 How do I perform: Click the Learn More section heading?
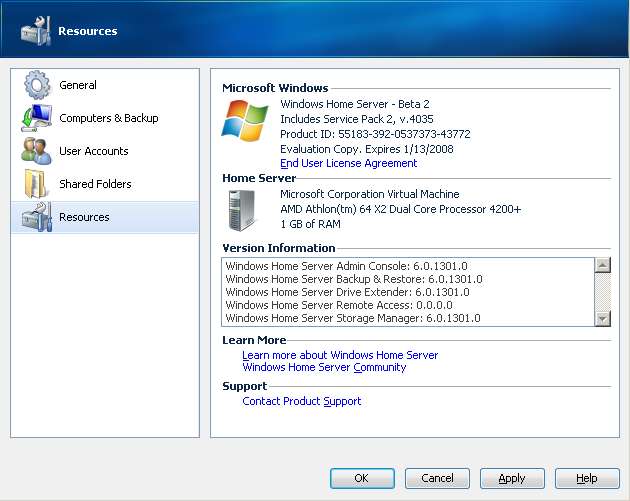pyautogui.click(x=254, y=340)
